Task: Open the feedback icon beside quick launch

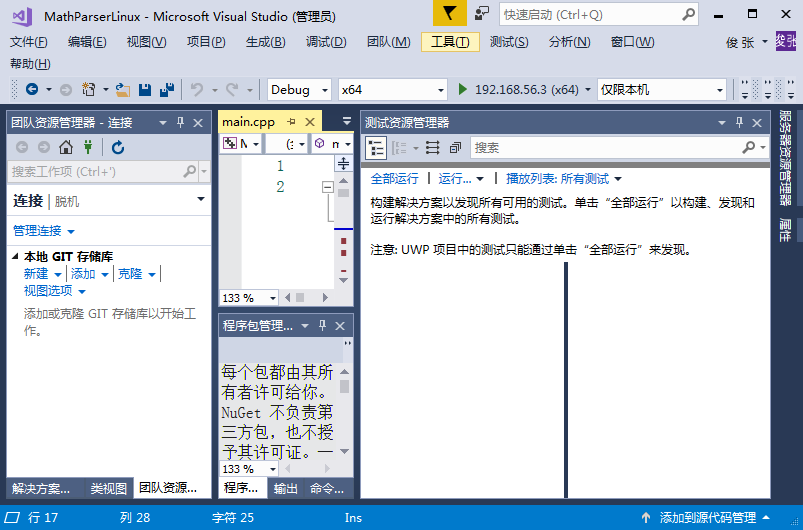Action: [481, 14]
